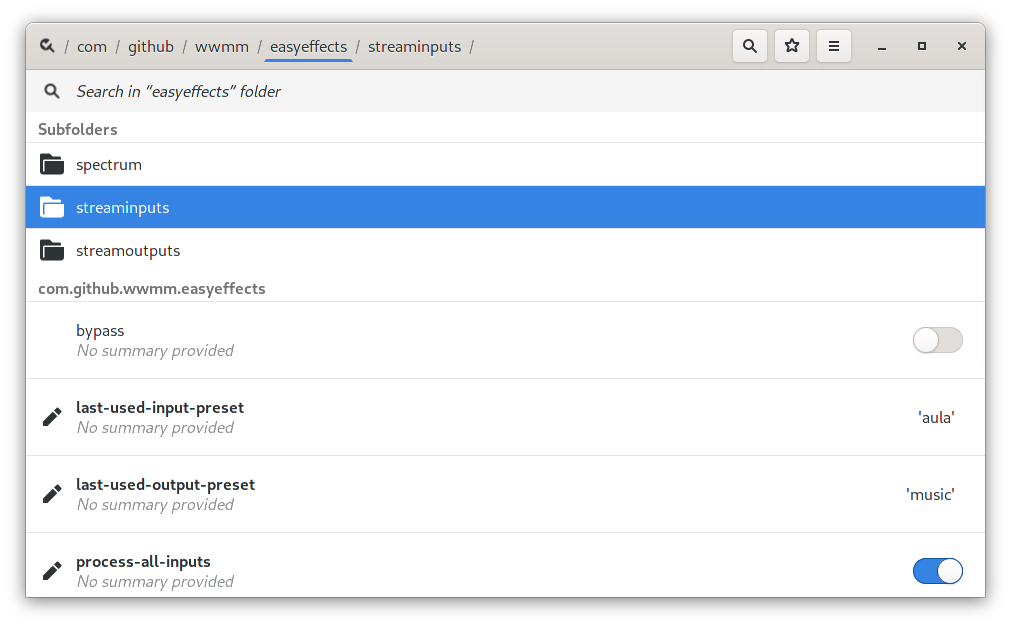This screenshot has width=1011, height=626.
Task: Click the folder icon next to spectrum
Action: pyautogui.click(x=52, y=164)
